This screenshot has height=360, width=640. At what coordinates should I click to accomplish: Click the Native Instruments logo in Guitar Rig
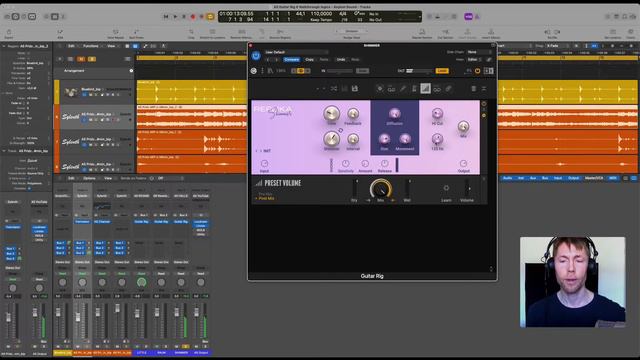253,71
